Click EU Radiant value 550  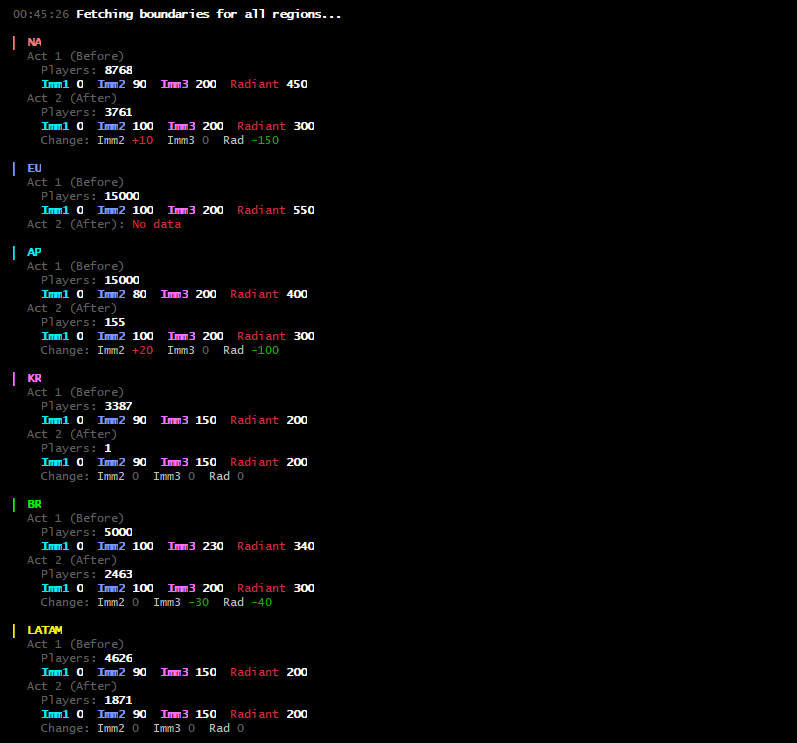(304, 210)
